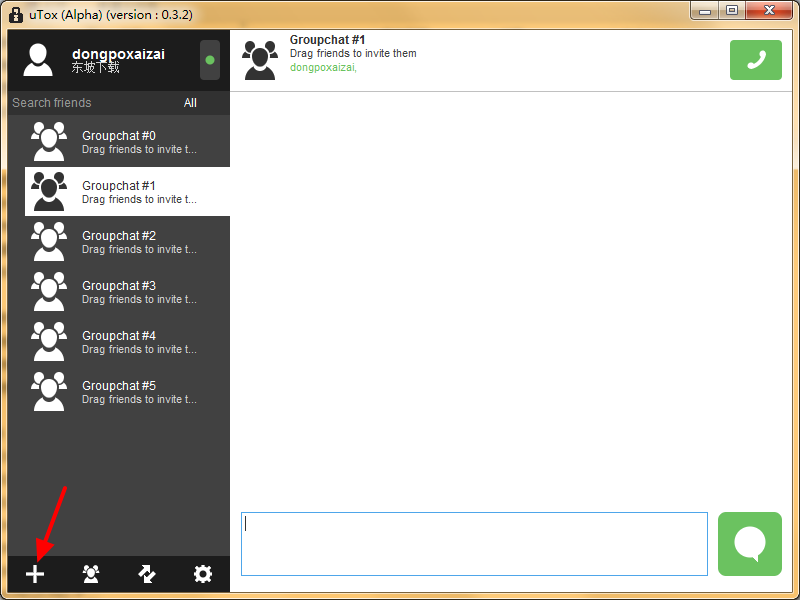Select Groupchat #0 in the list
Screen dimensions: 800x600
[118, 141]
